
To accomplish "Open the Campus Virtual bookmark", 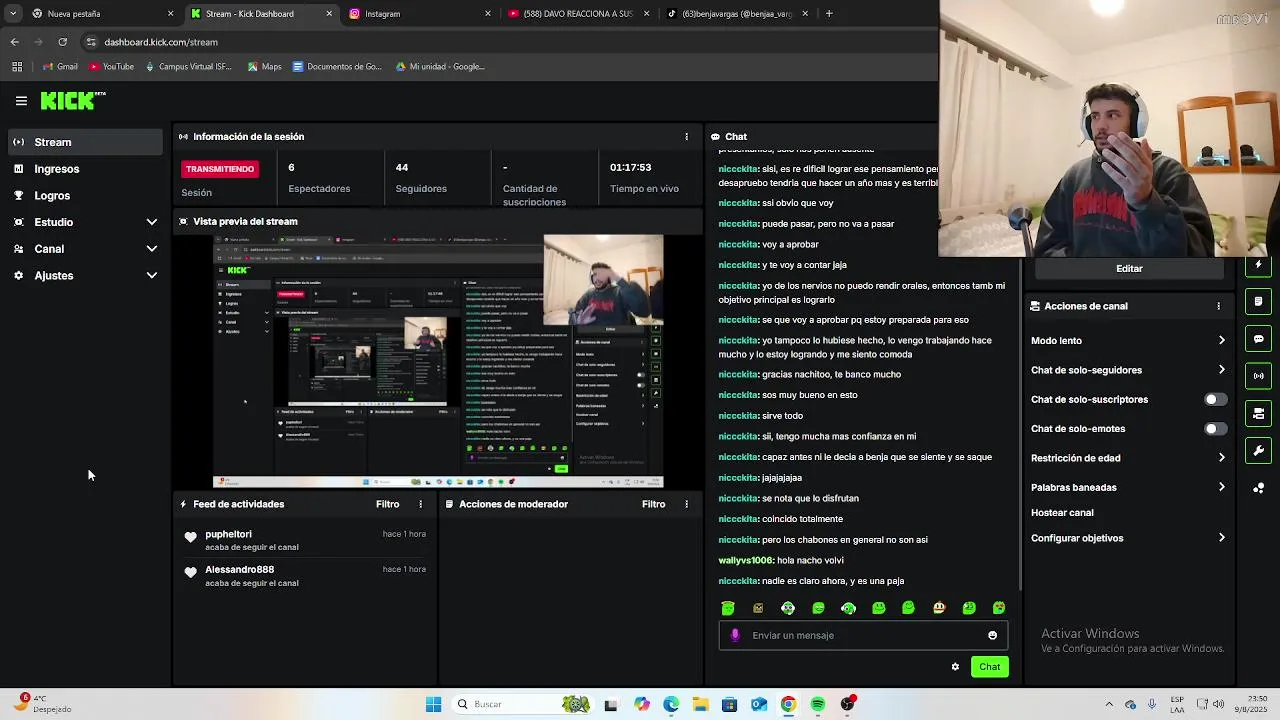I will [188, 67].
